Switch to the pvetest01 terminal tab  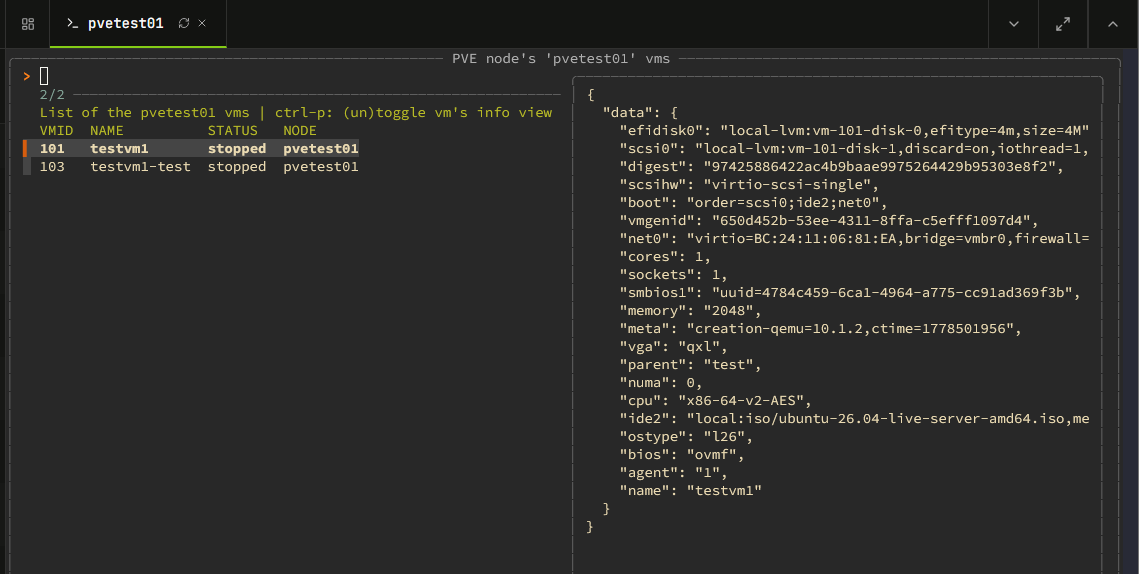138,24
